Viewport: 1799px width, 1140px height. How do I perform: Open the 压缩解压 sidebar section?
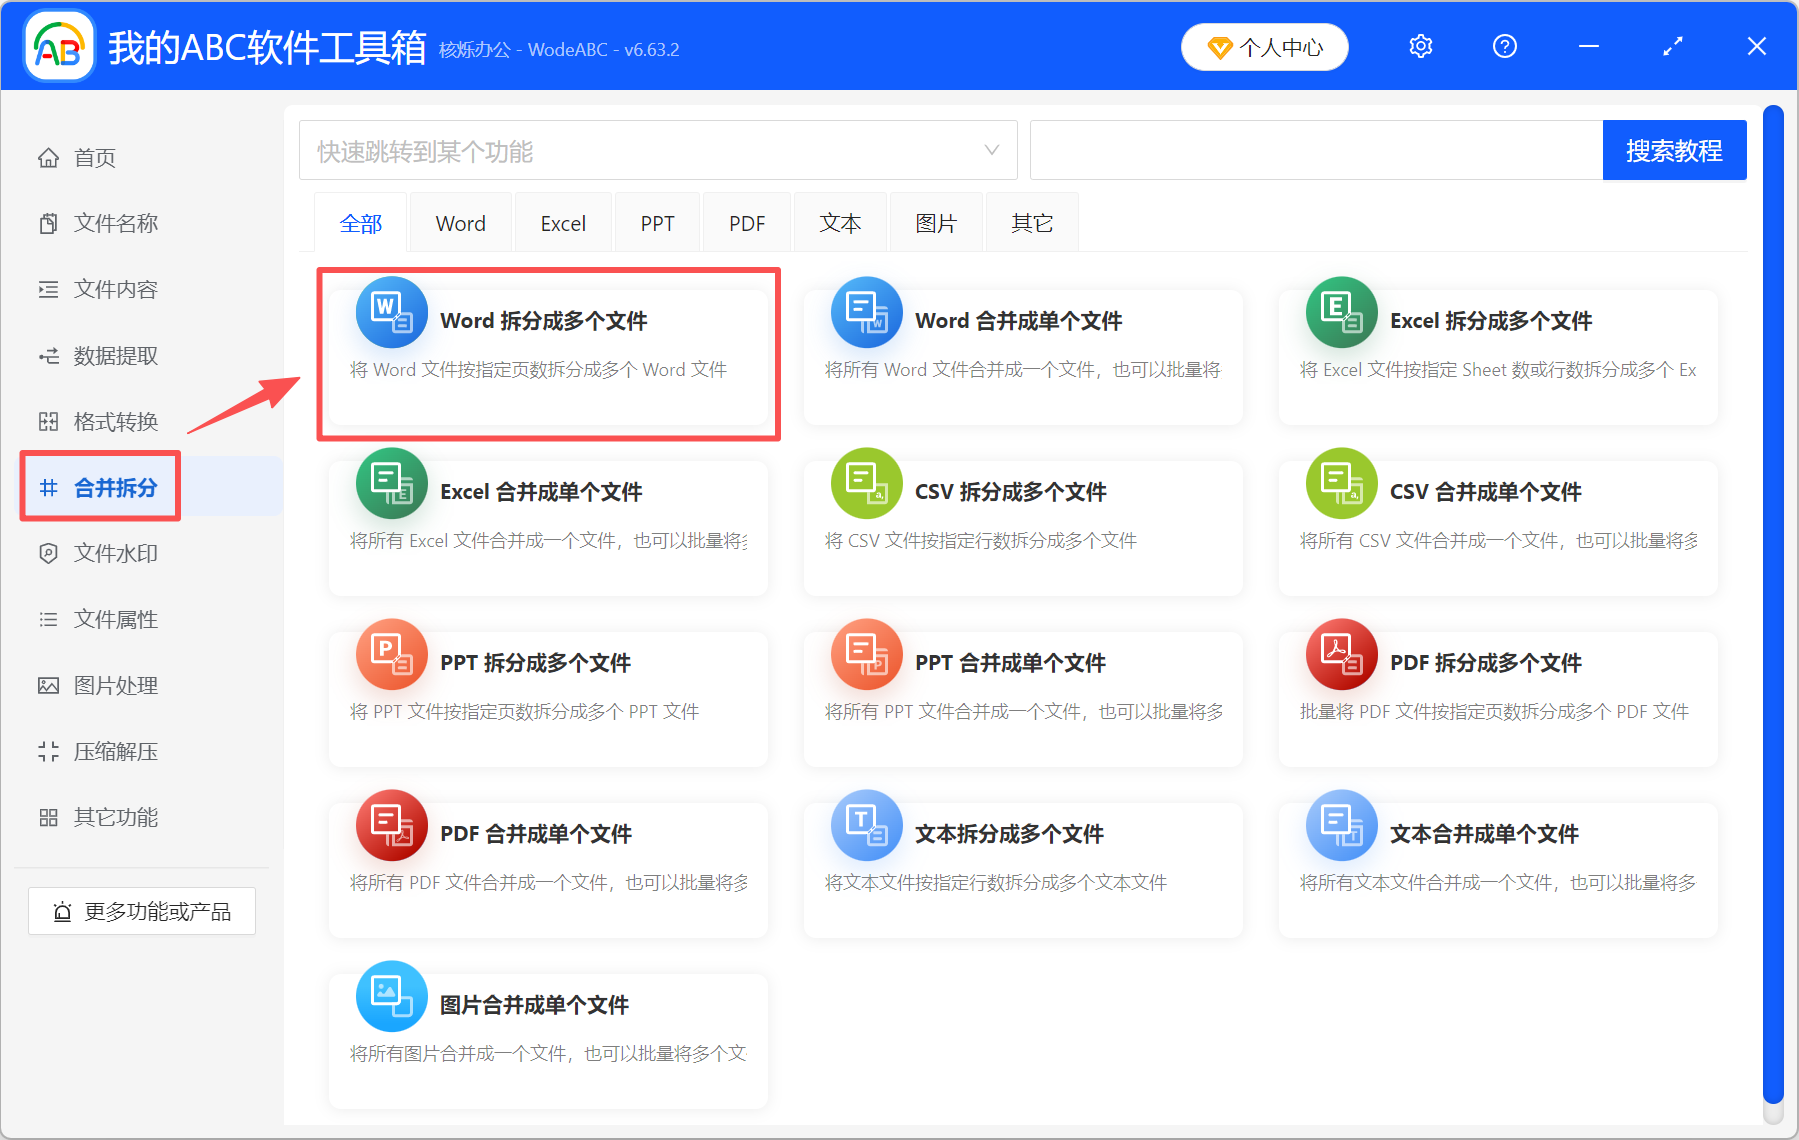114,751
